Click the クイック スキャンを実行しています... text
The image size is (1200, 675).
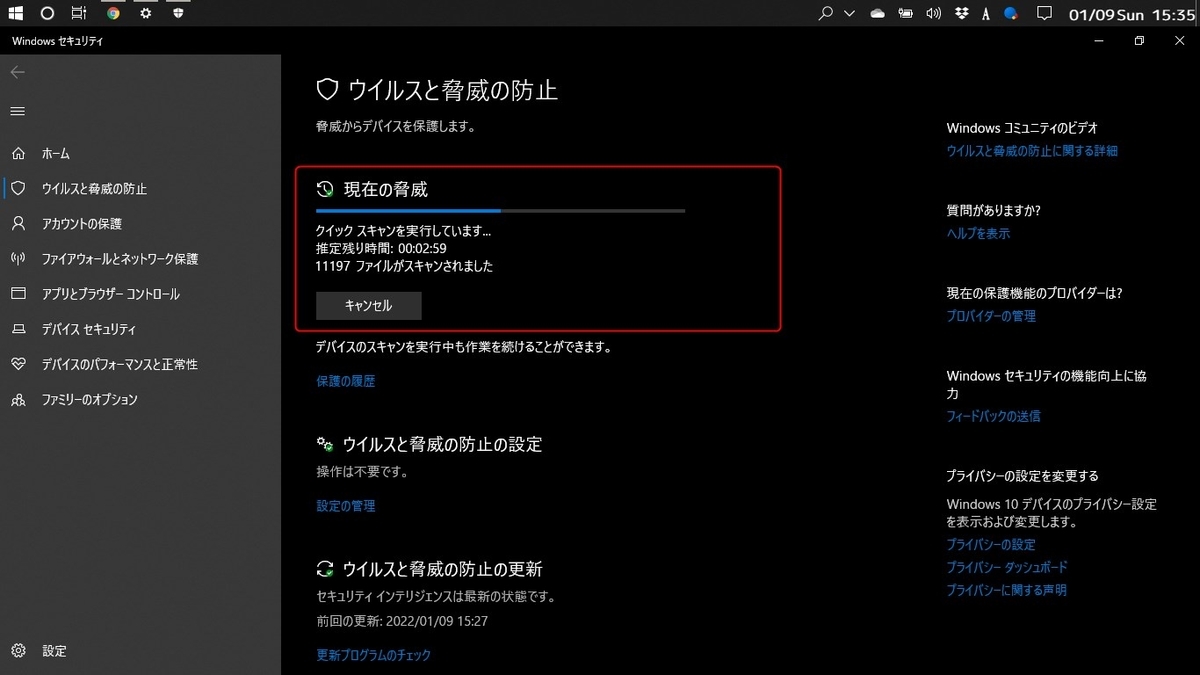coord(403,230)
